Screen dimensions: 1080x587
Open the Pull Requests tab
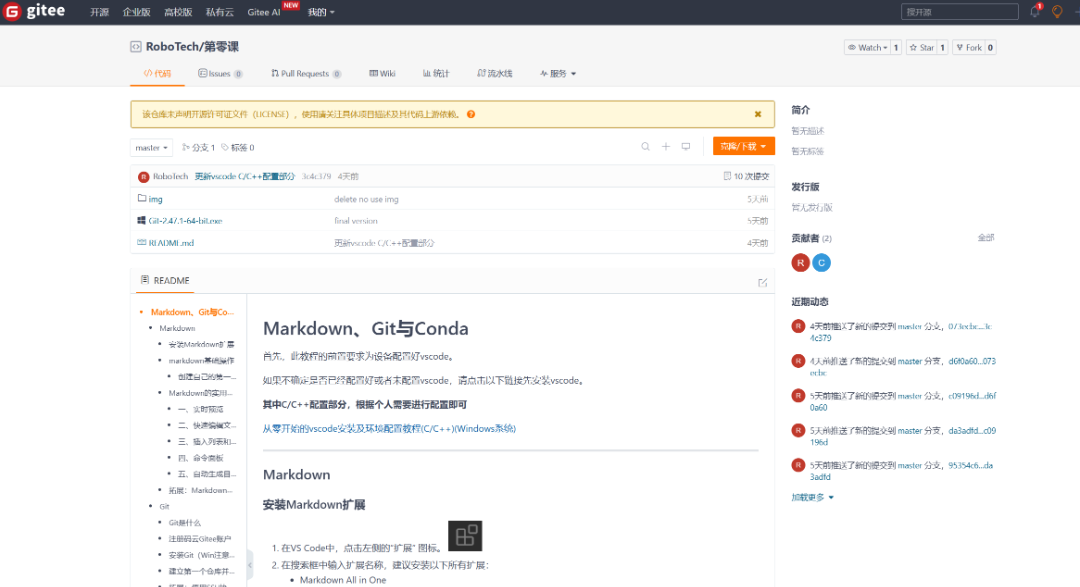(305, 74)
